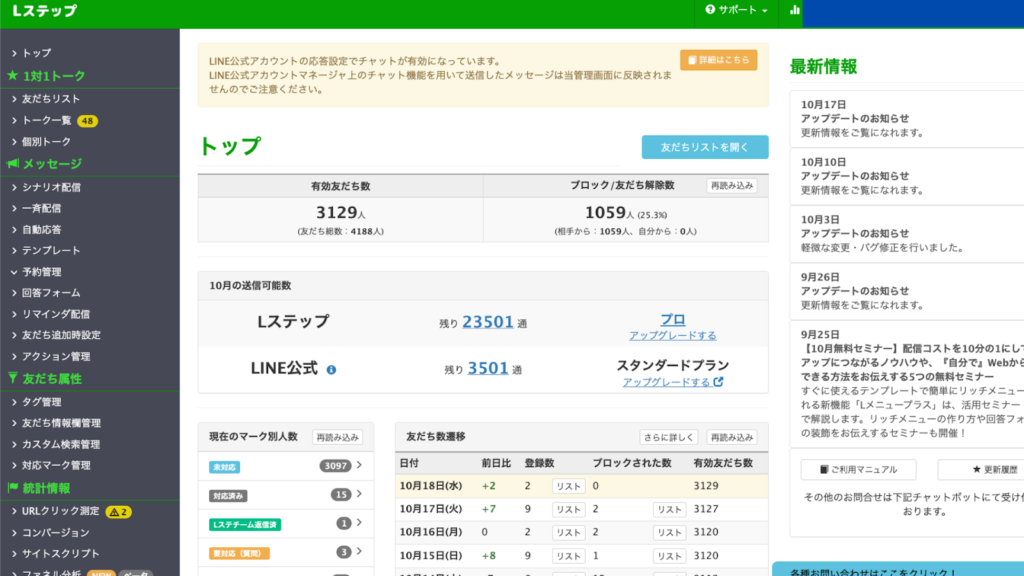
Task: Open the 10月17日 アップデートのお知らせ news item
Action: (907, 118)
